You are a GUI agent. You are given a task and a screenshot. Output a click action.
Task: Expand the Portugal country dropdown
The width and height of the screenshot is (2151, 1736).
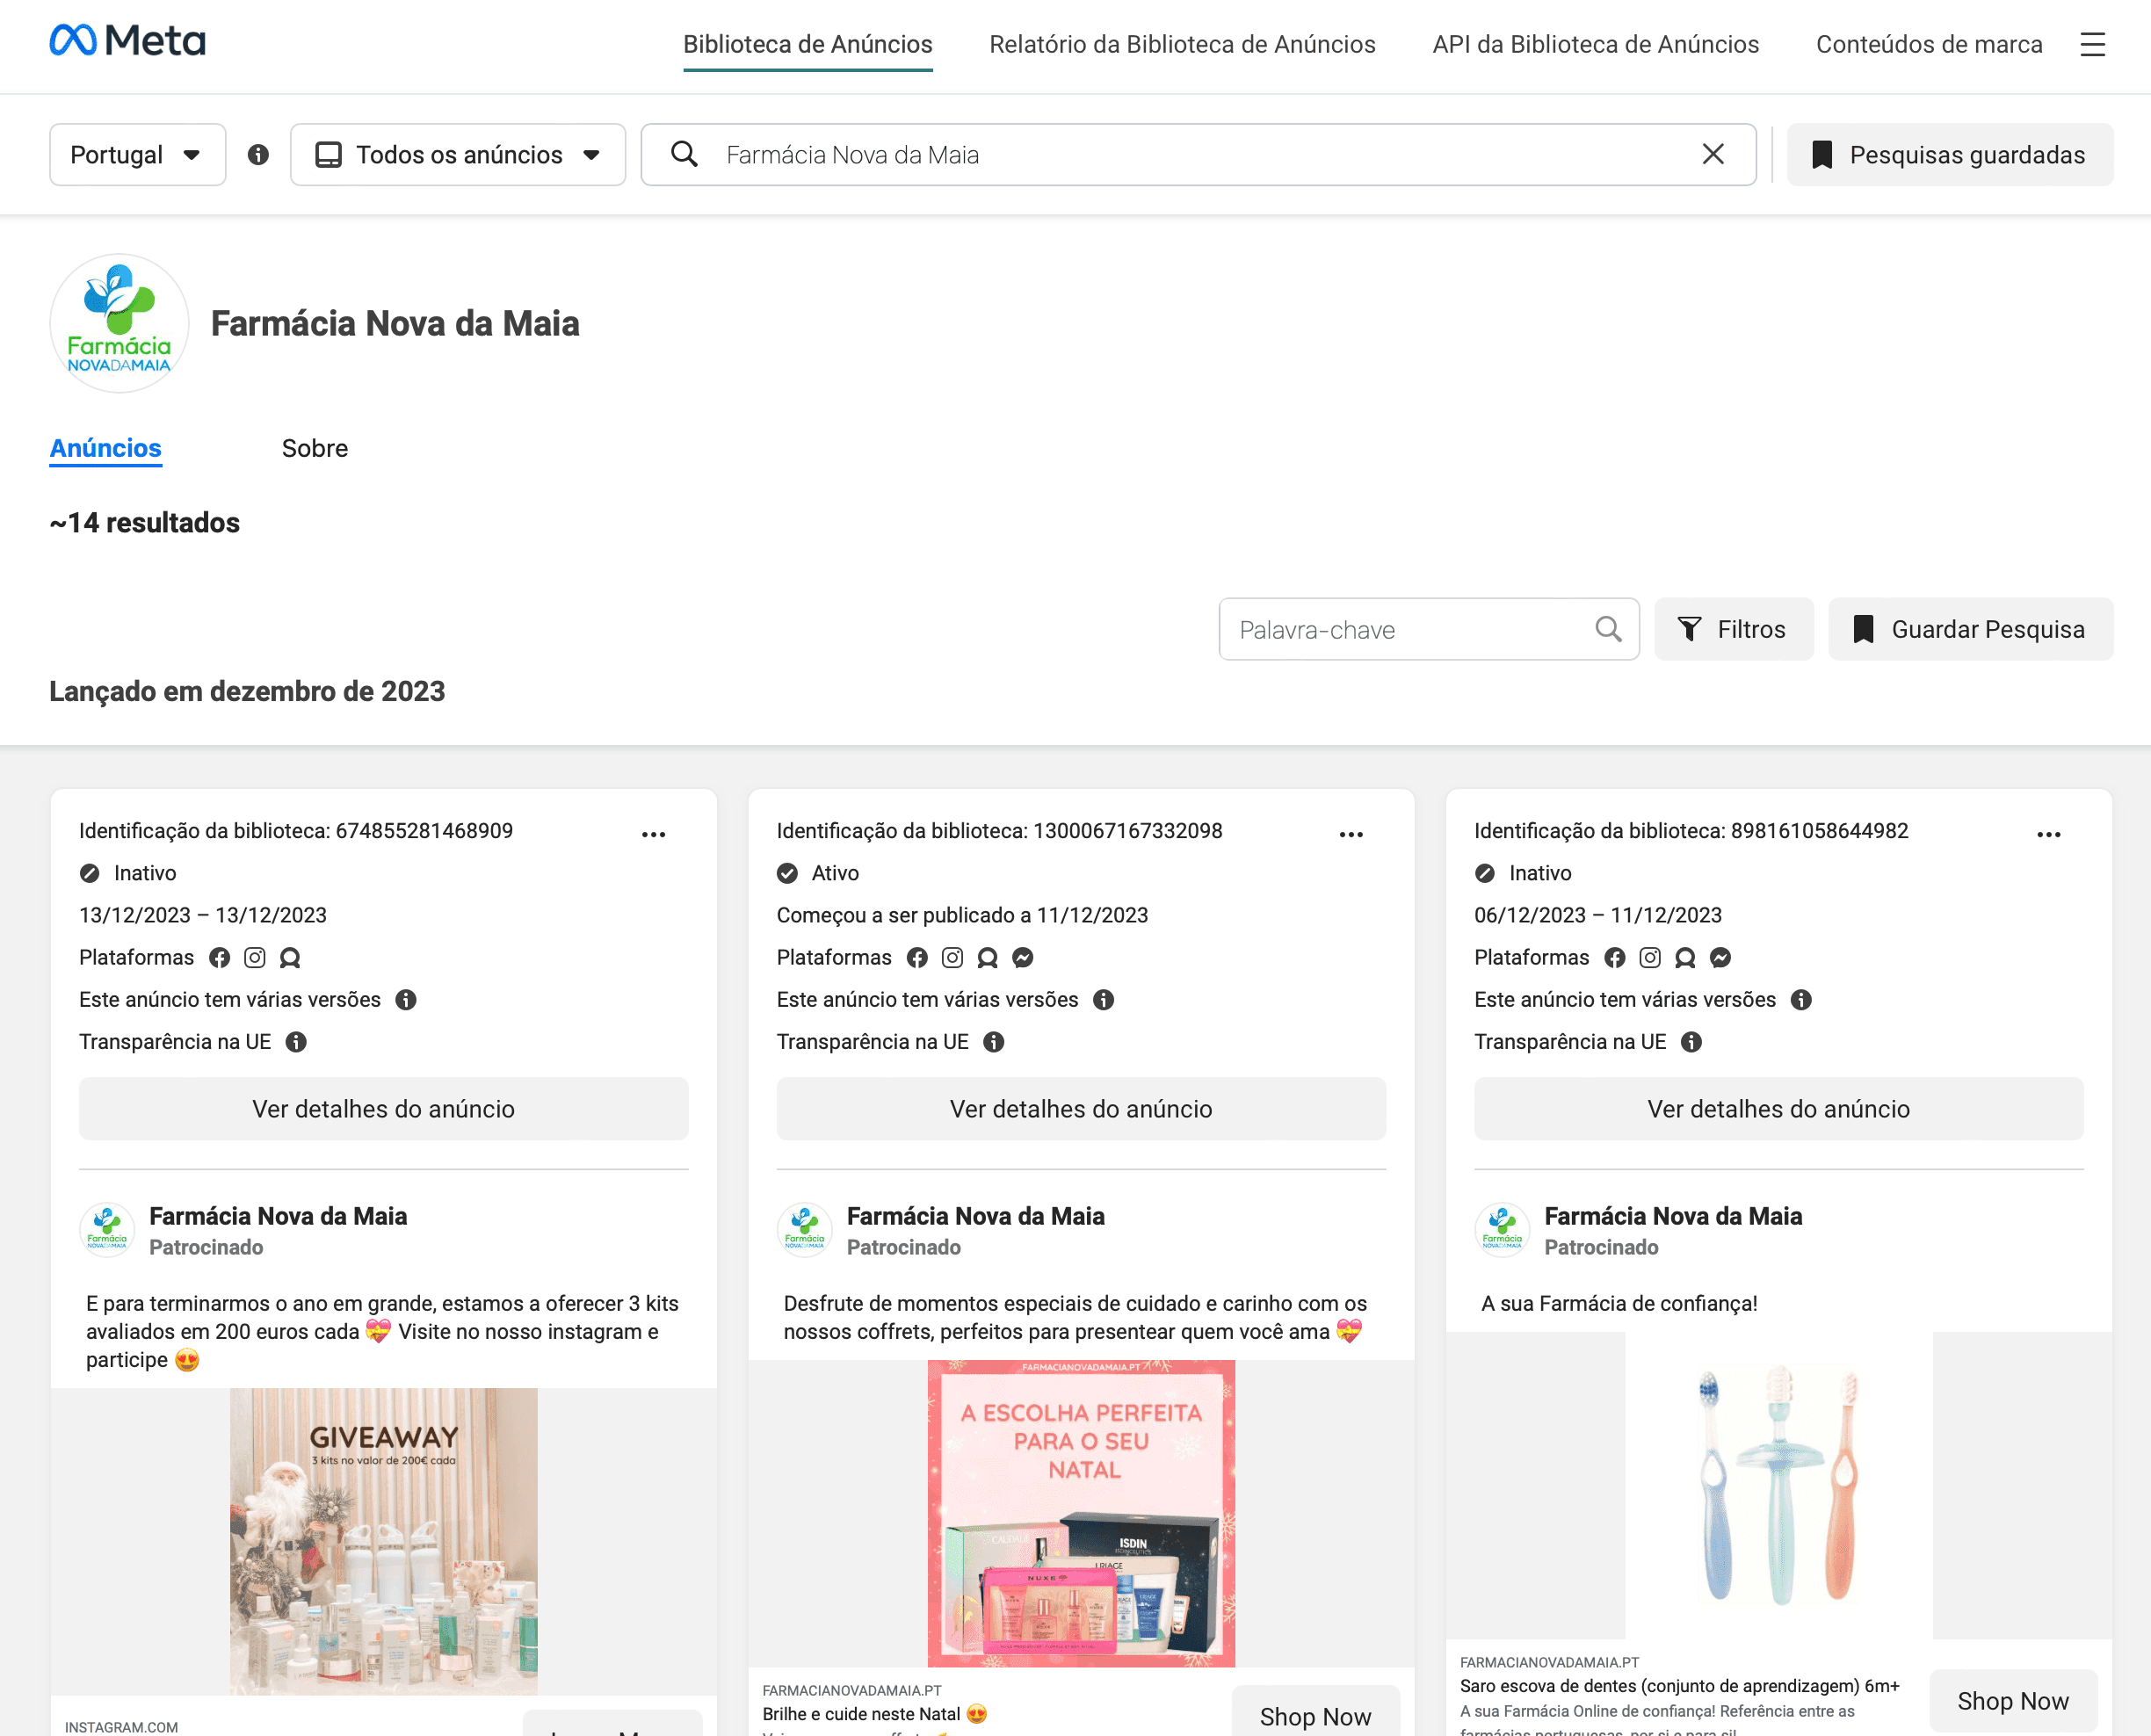[137, 155]
